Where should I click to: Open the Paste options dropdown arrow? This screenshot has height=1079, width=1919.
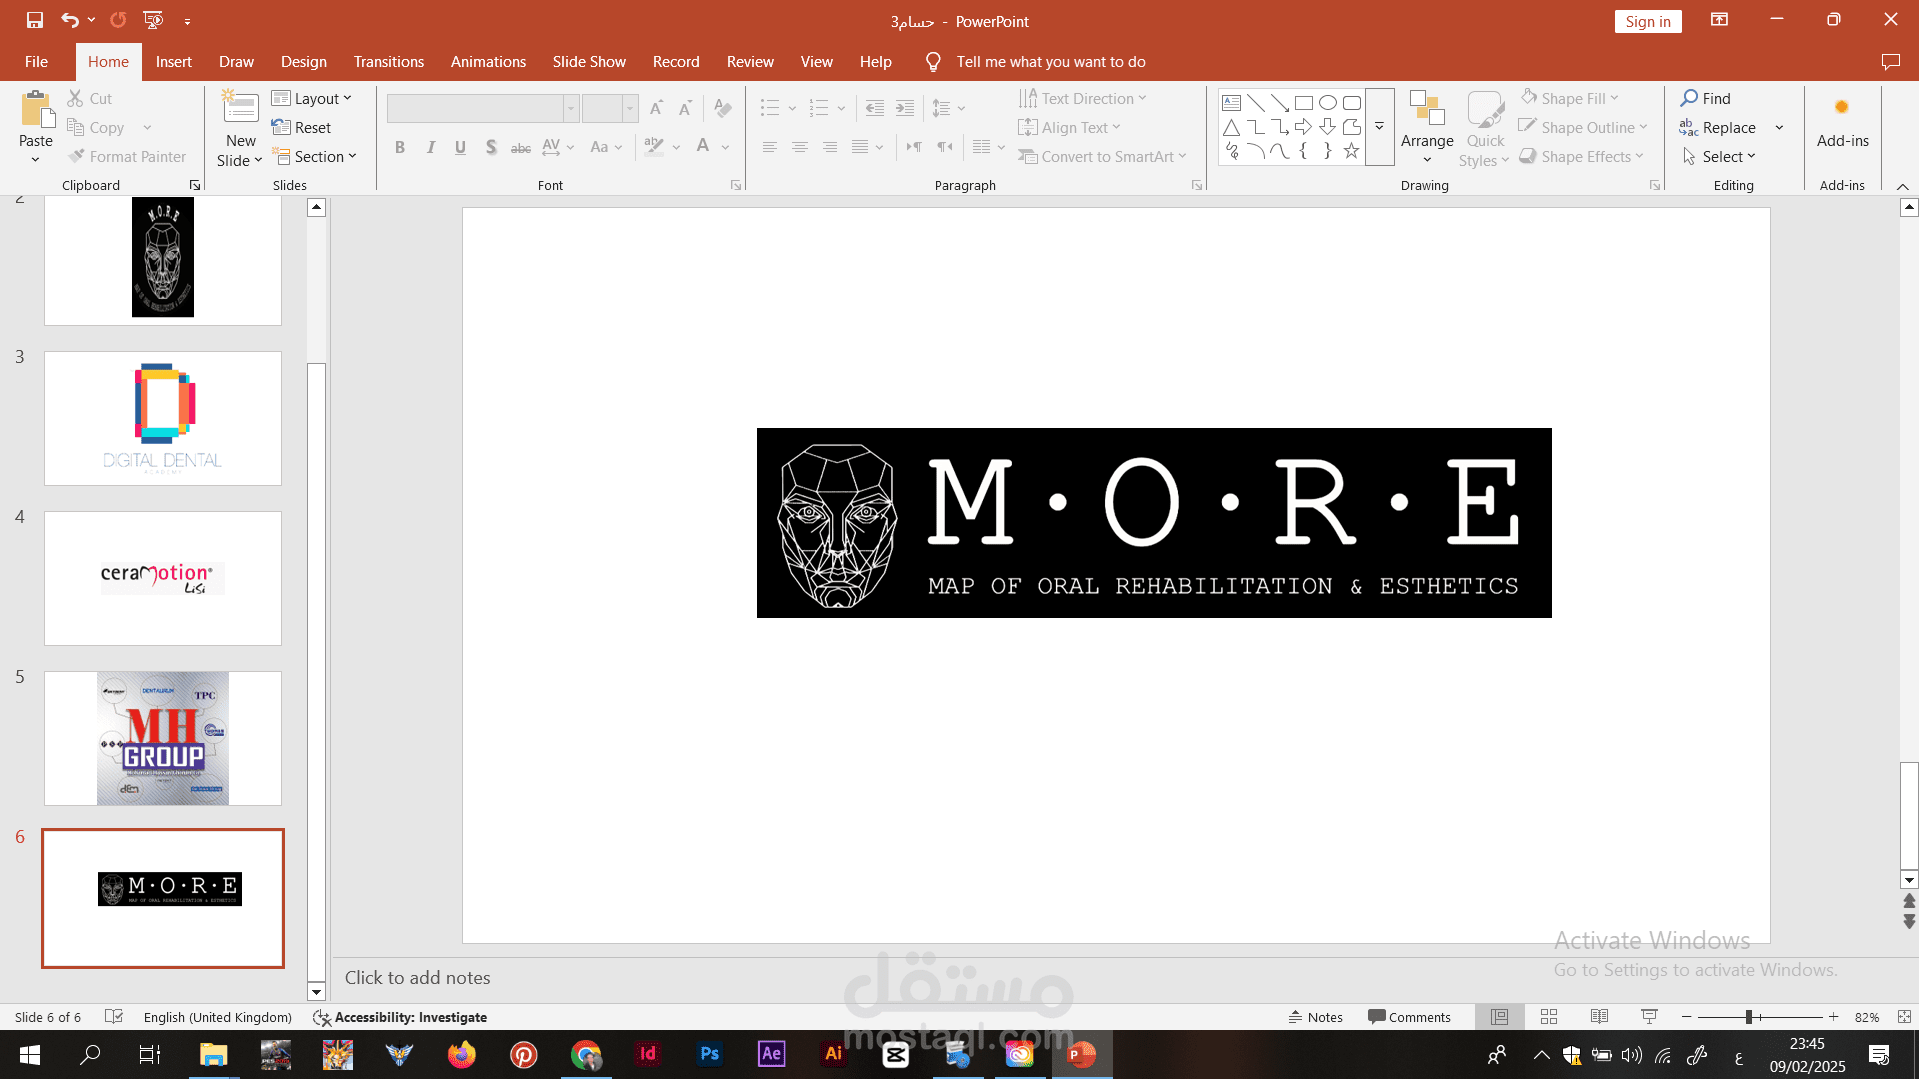36,159
